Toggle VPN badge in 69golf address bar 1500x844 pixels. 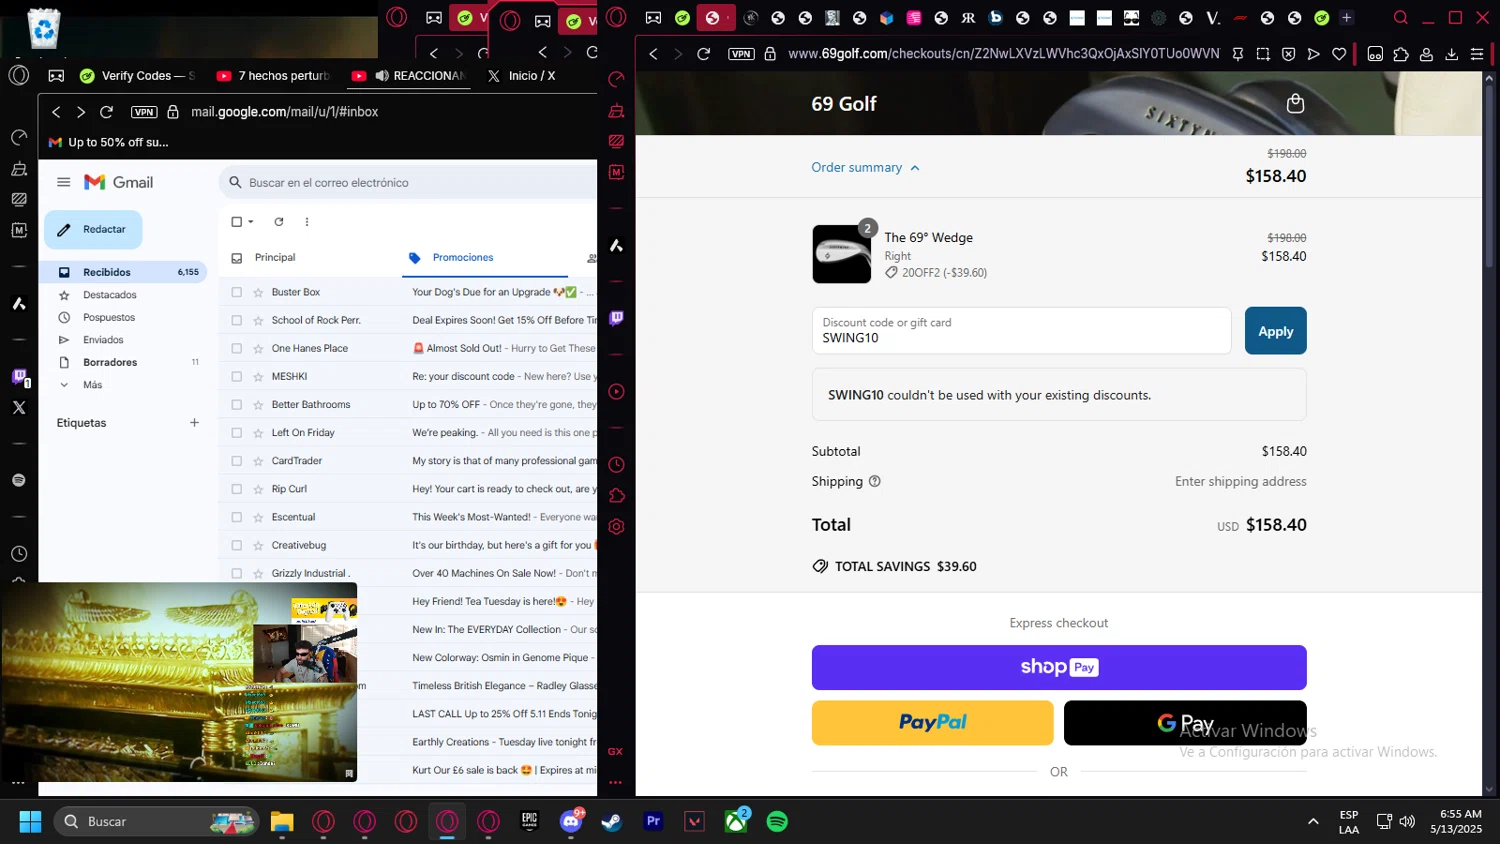tap(741, 54)
